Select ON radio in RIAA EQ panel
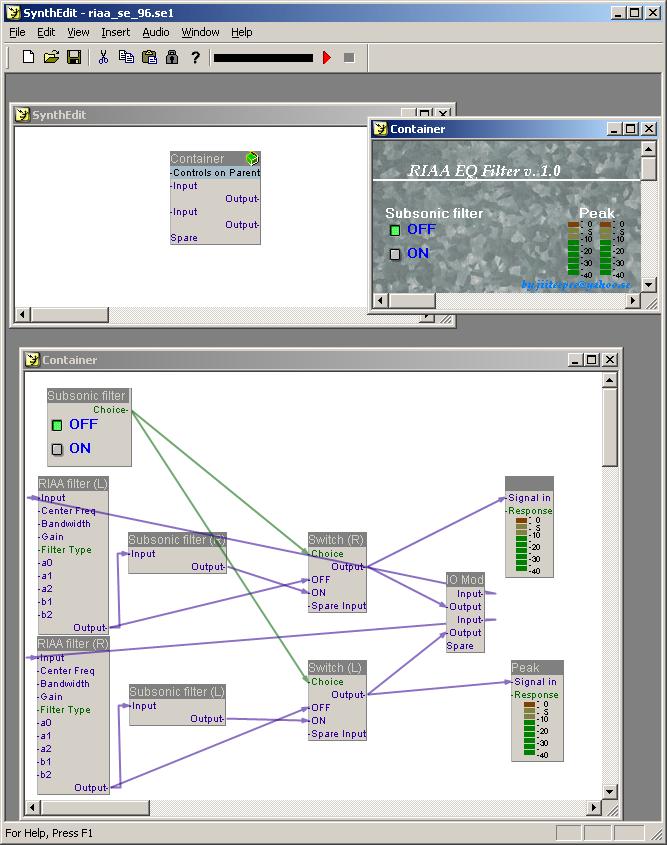 395,254
